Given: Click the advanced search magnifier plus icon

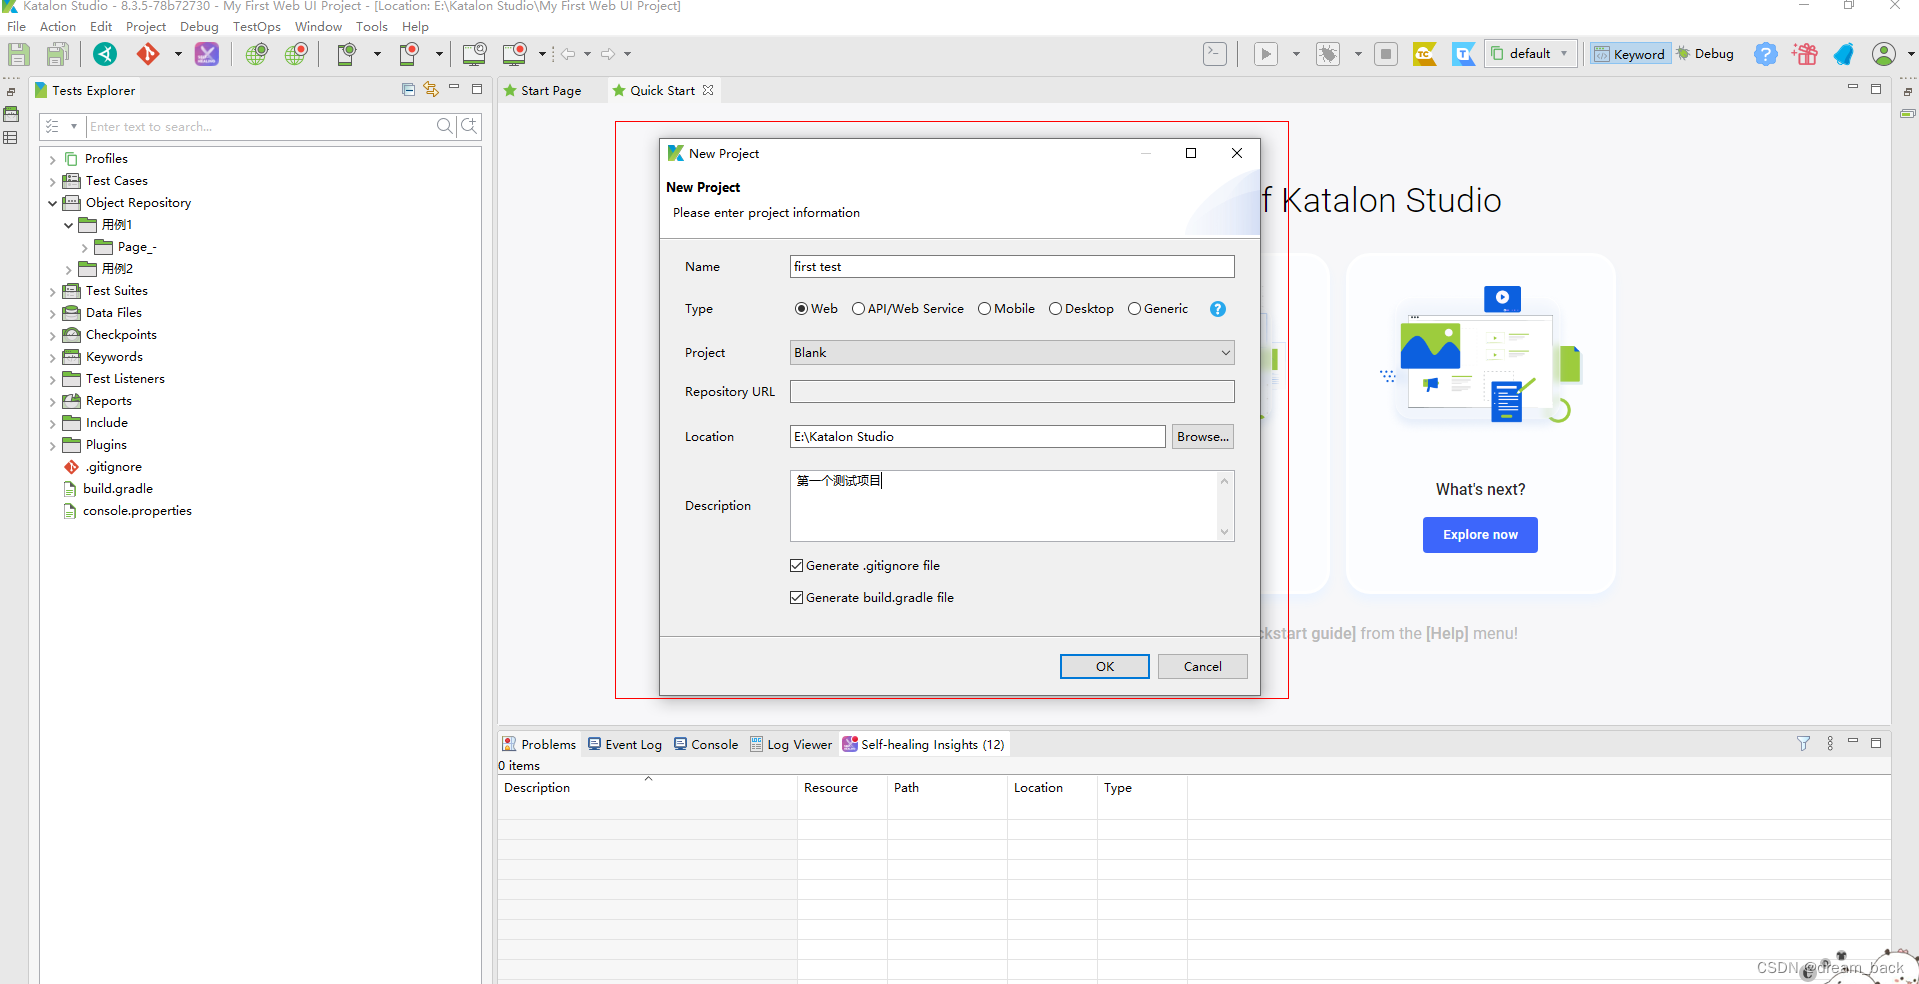Looking at the screenshot, I should [x=469, y=126].
